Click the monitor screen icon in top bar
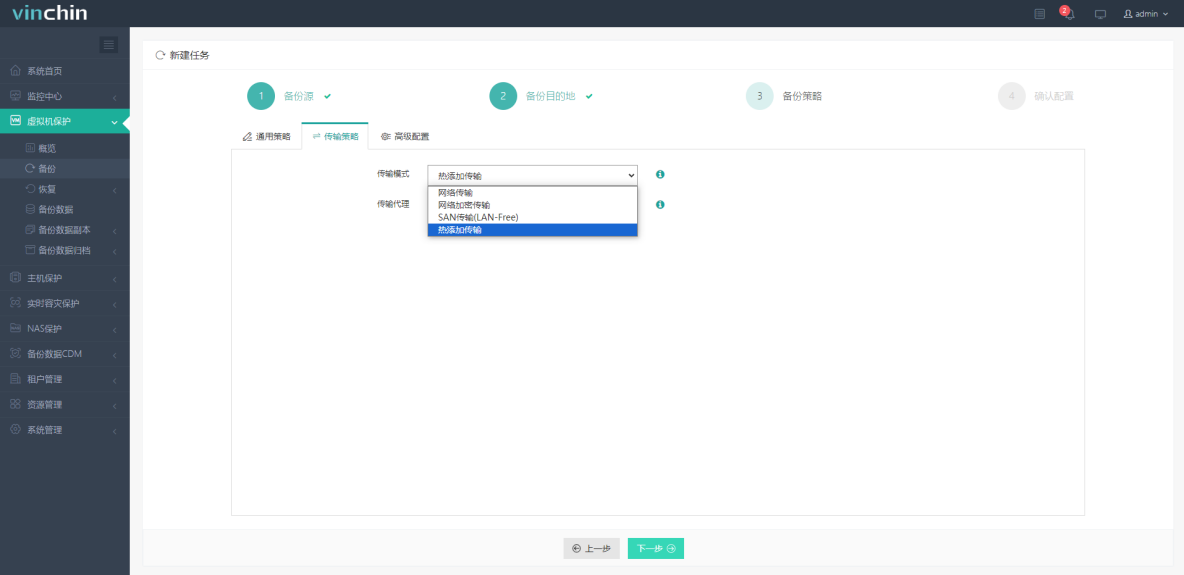Image resolution: width=1184 pixels, height=575 pixels. [x=1100, y=14]
